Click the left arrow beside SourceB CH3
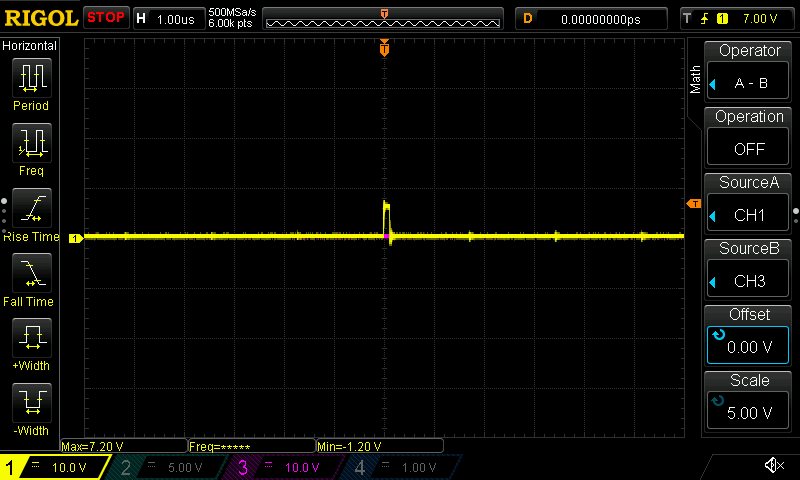This screenshot has height=480, width=800. click(x=713, y=282)
